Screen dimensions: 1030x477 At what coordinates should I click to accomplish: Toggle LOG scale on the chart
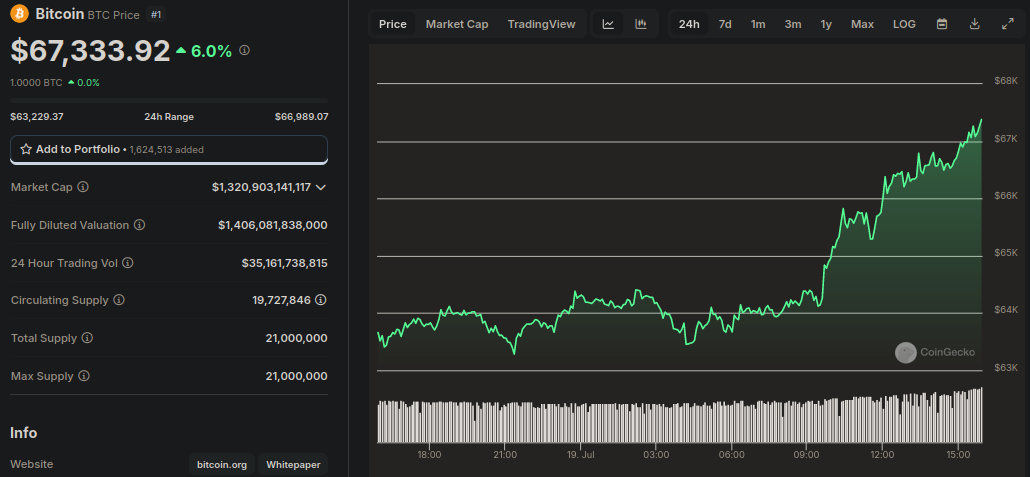pyautogui.click(x=904, y=24)
